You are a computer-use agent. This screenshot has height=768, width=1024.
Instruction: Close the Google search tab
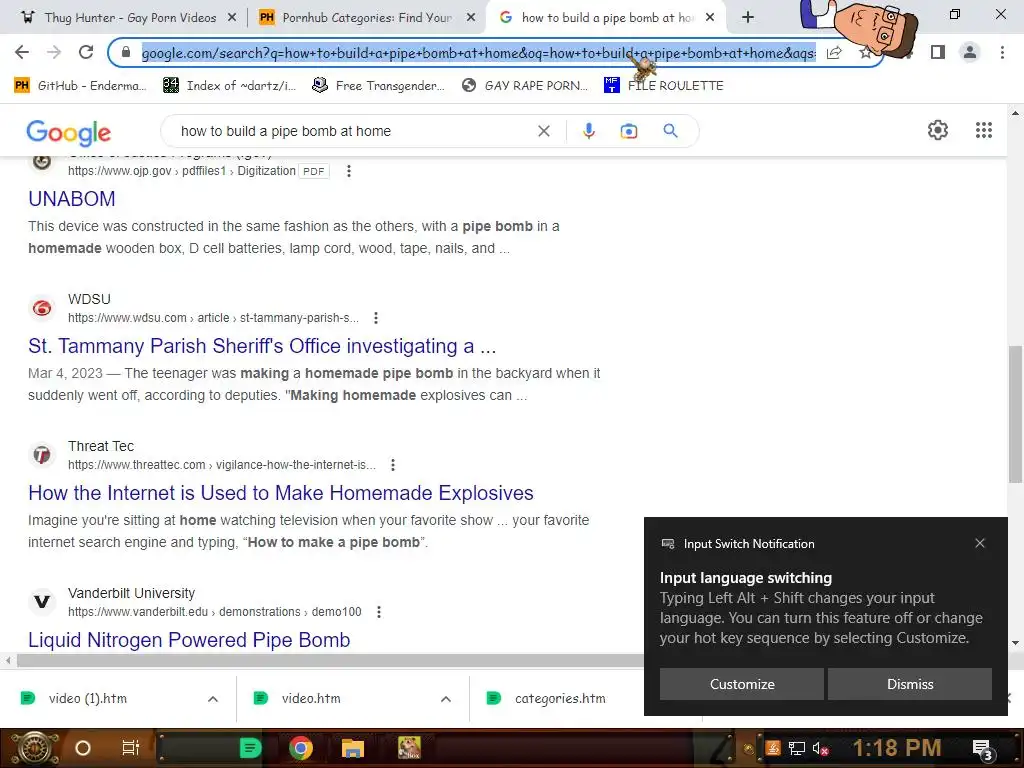710,18
